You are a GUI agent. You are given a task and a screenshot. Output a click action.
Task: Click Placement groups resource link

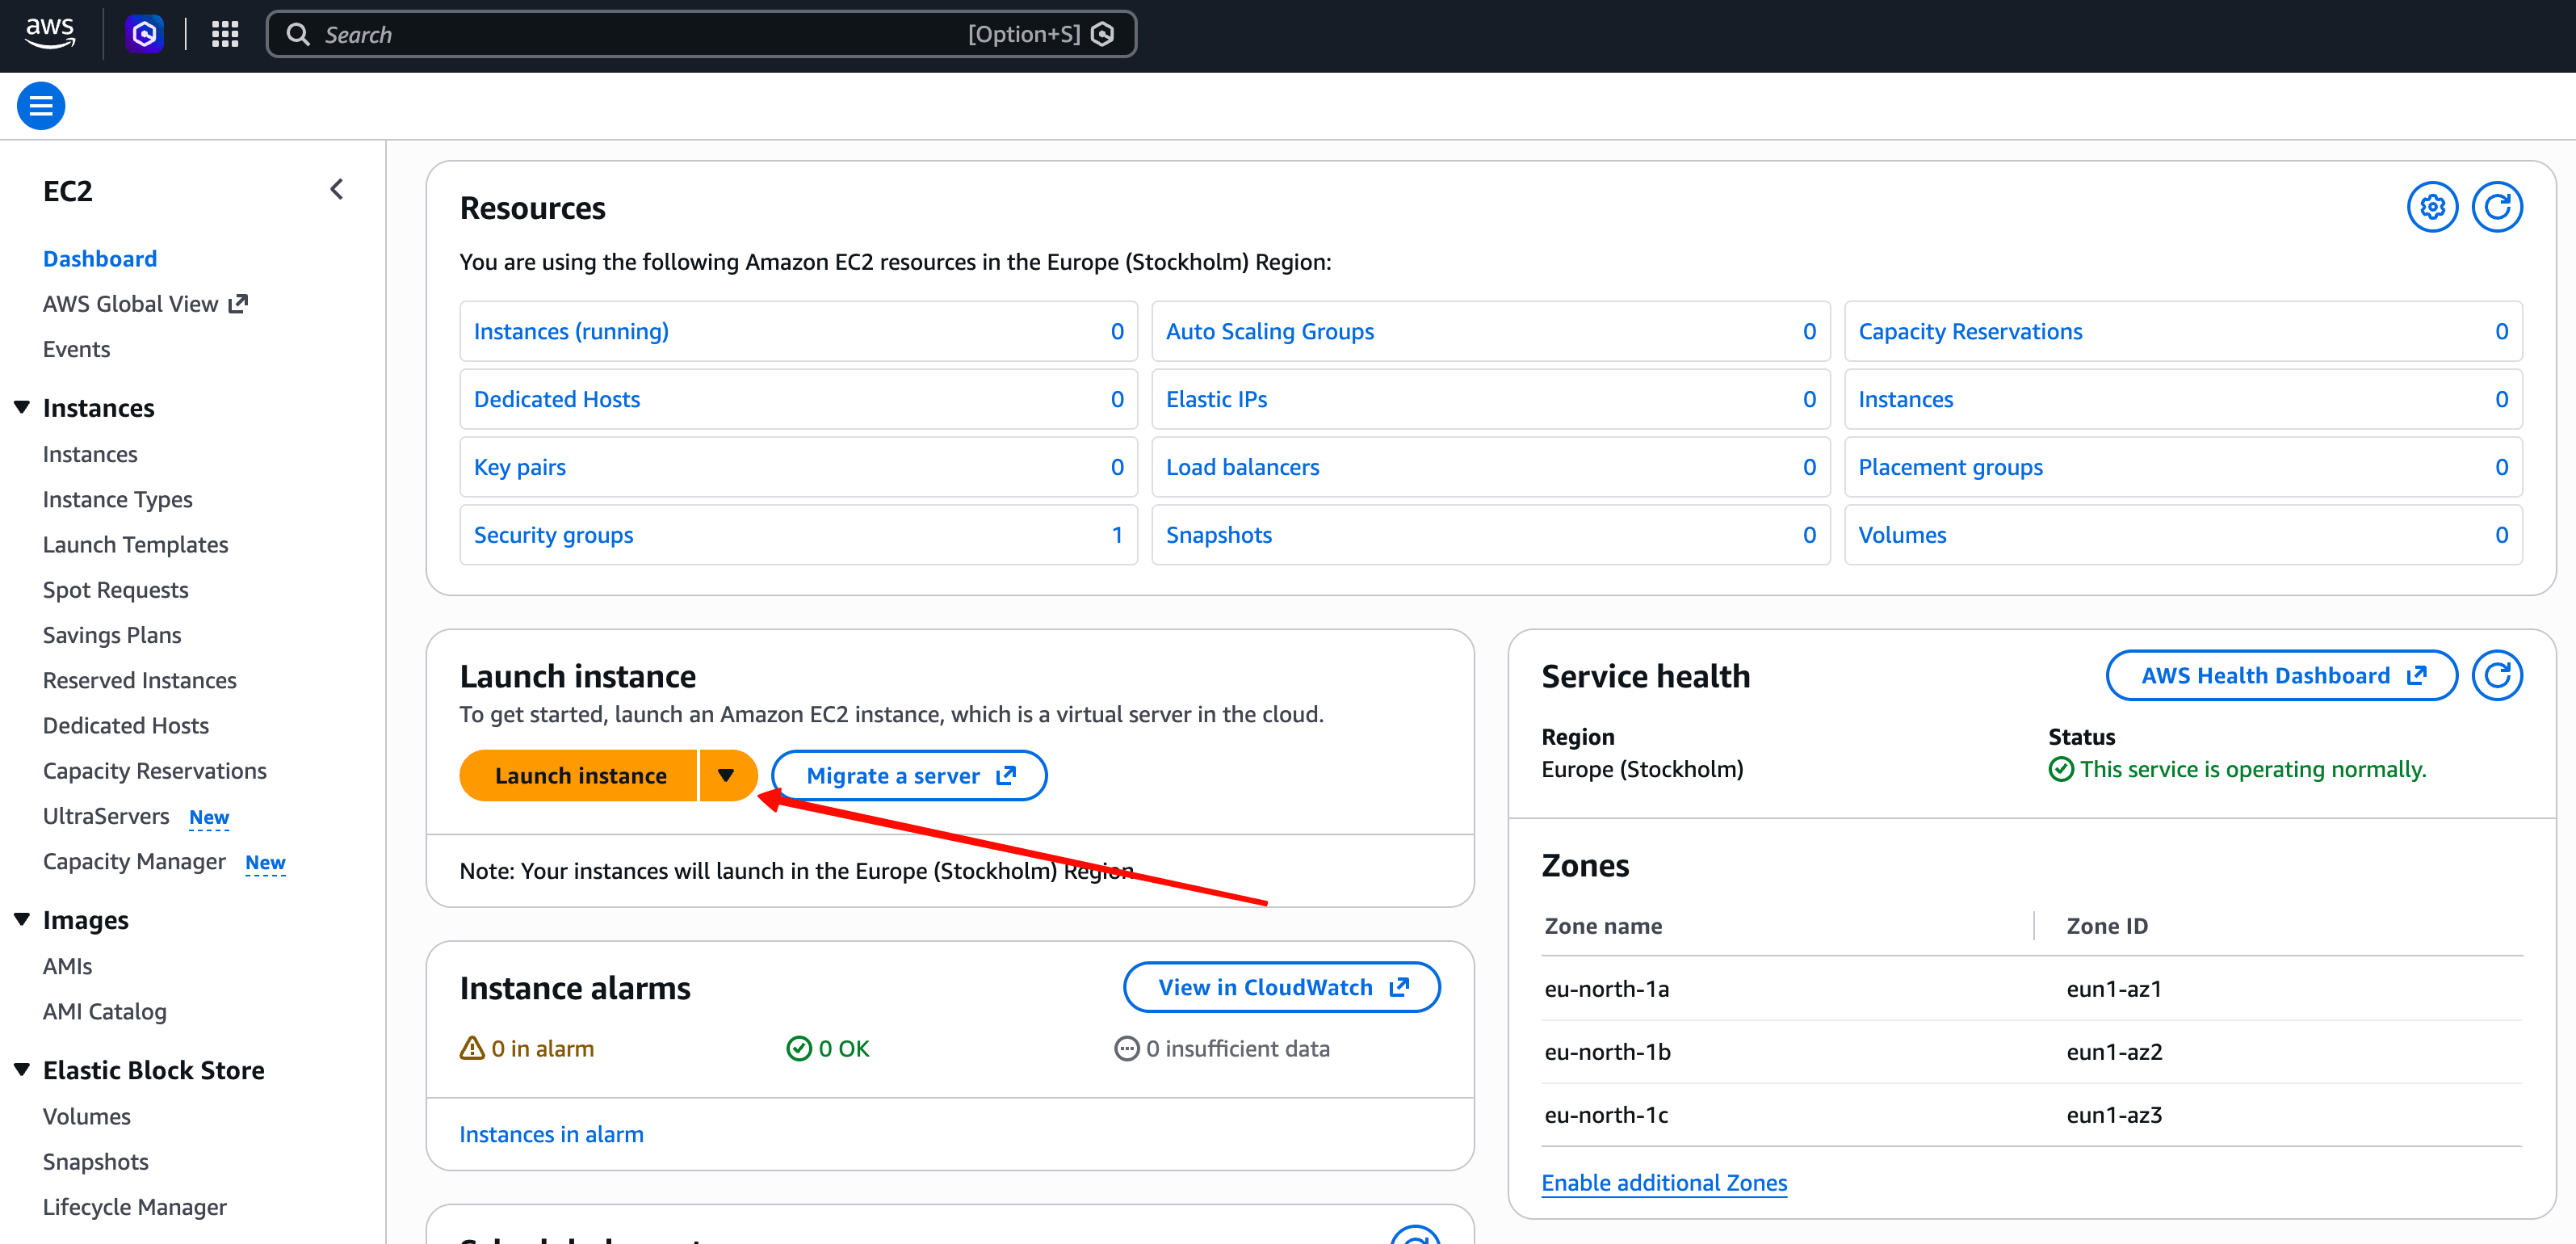1950,467
